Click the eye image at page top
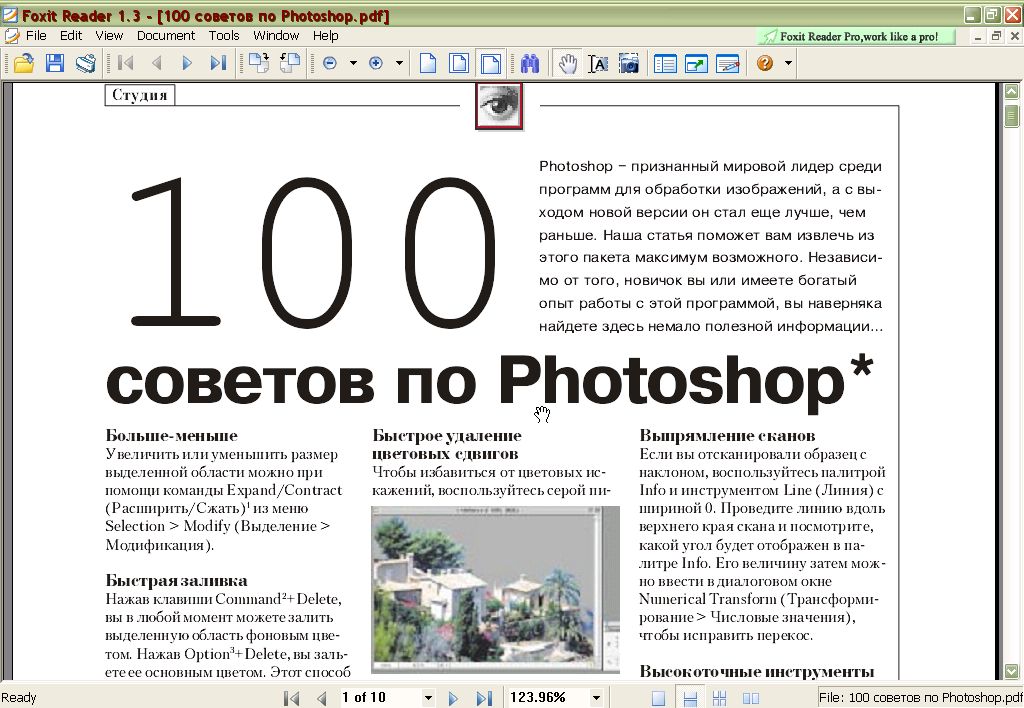 click(499, 106)
